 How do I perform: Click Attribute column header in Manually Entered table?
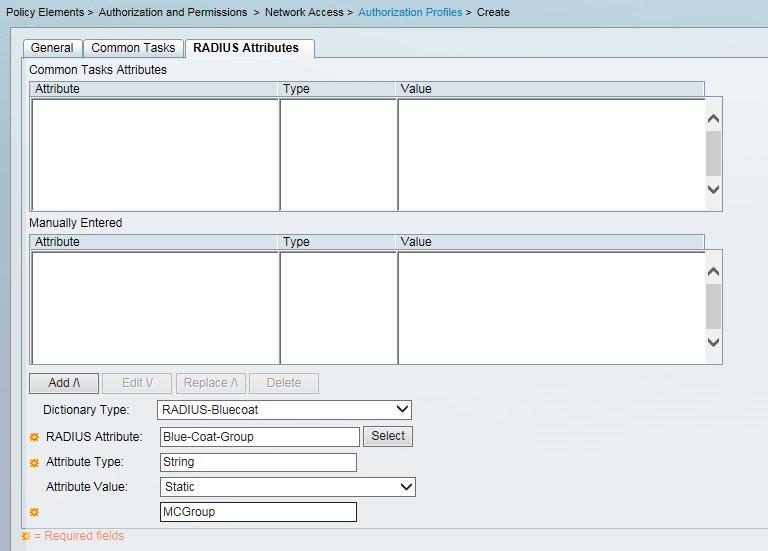pyautogui.click(x=155, y=242)
